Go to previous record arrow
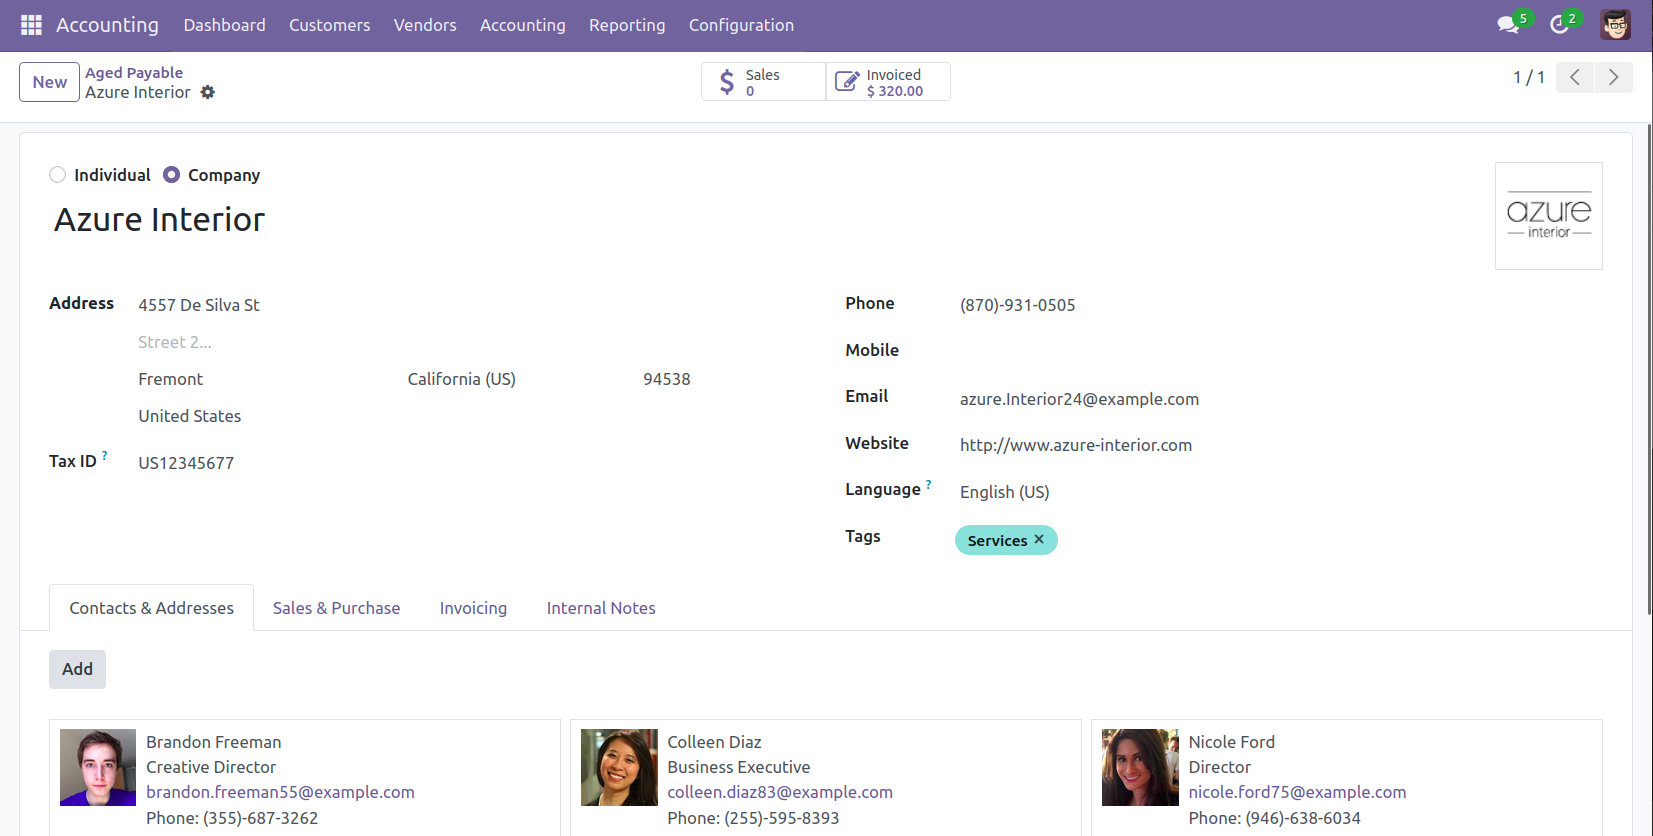Image resolution: width=1653 pixels, height=836 pixels. (1575, 77)
